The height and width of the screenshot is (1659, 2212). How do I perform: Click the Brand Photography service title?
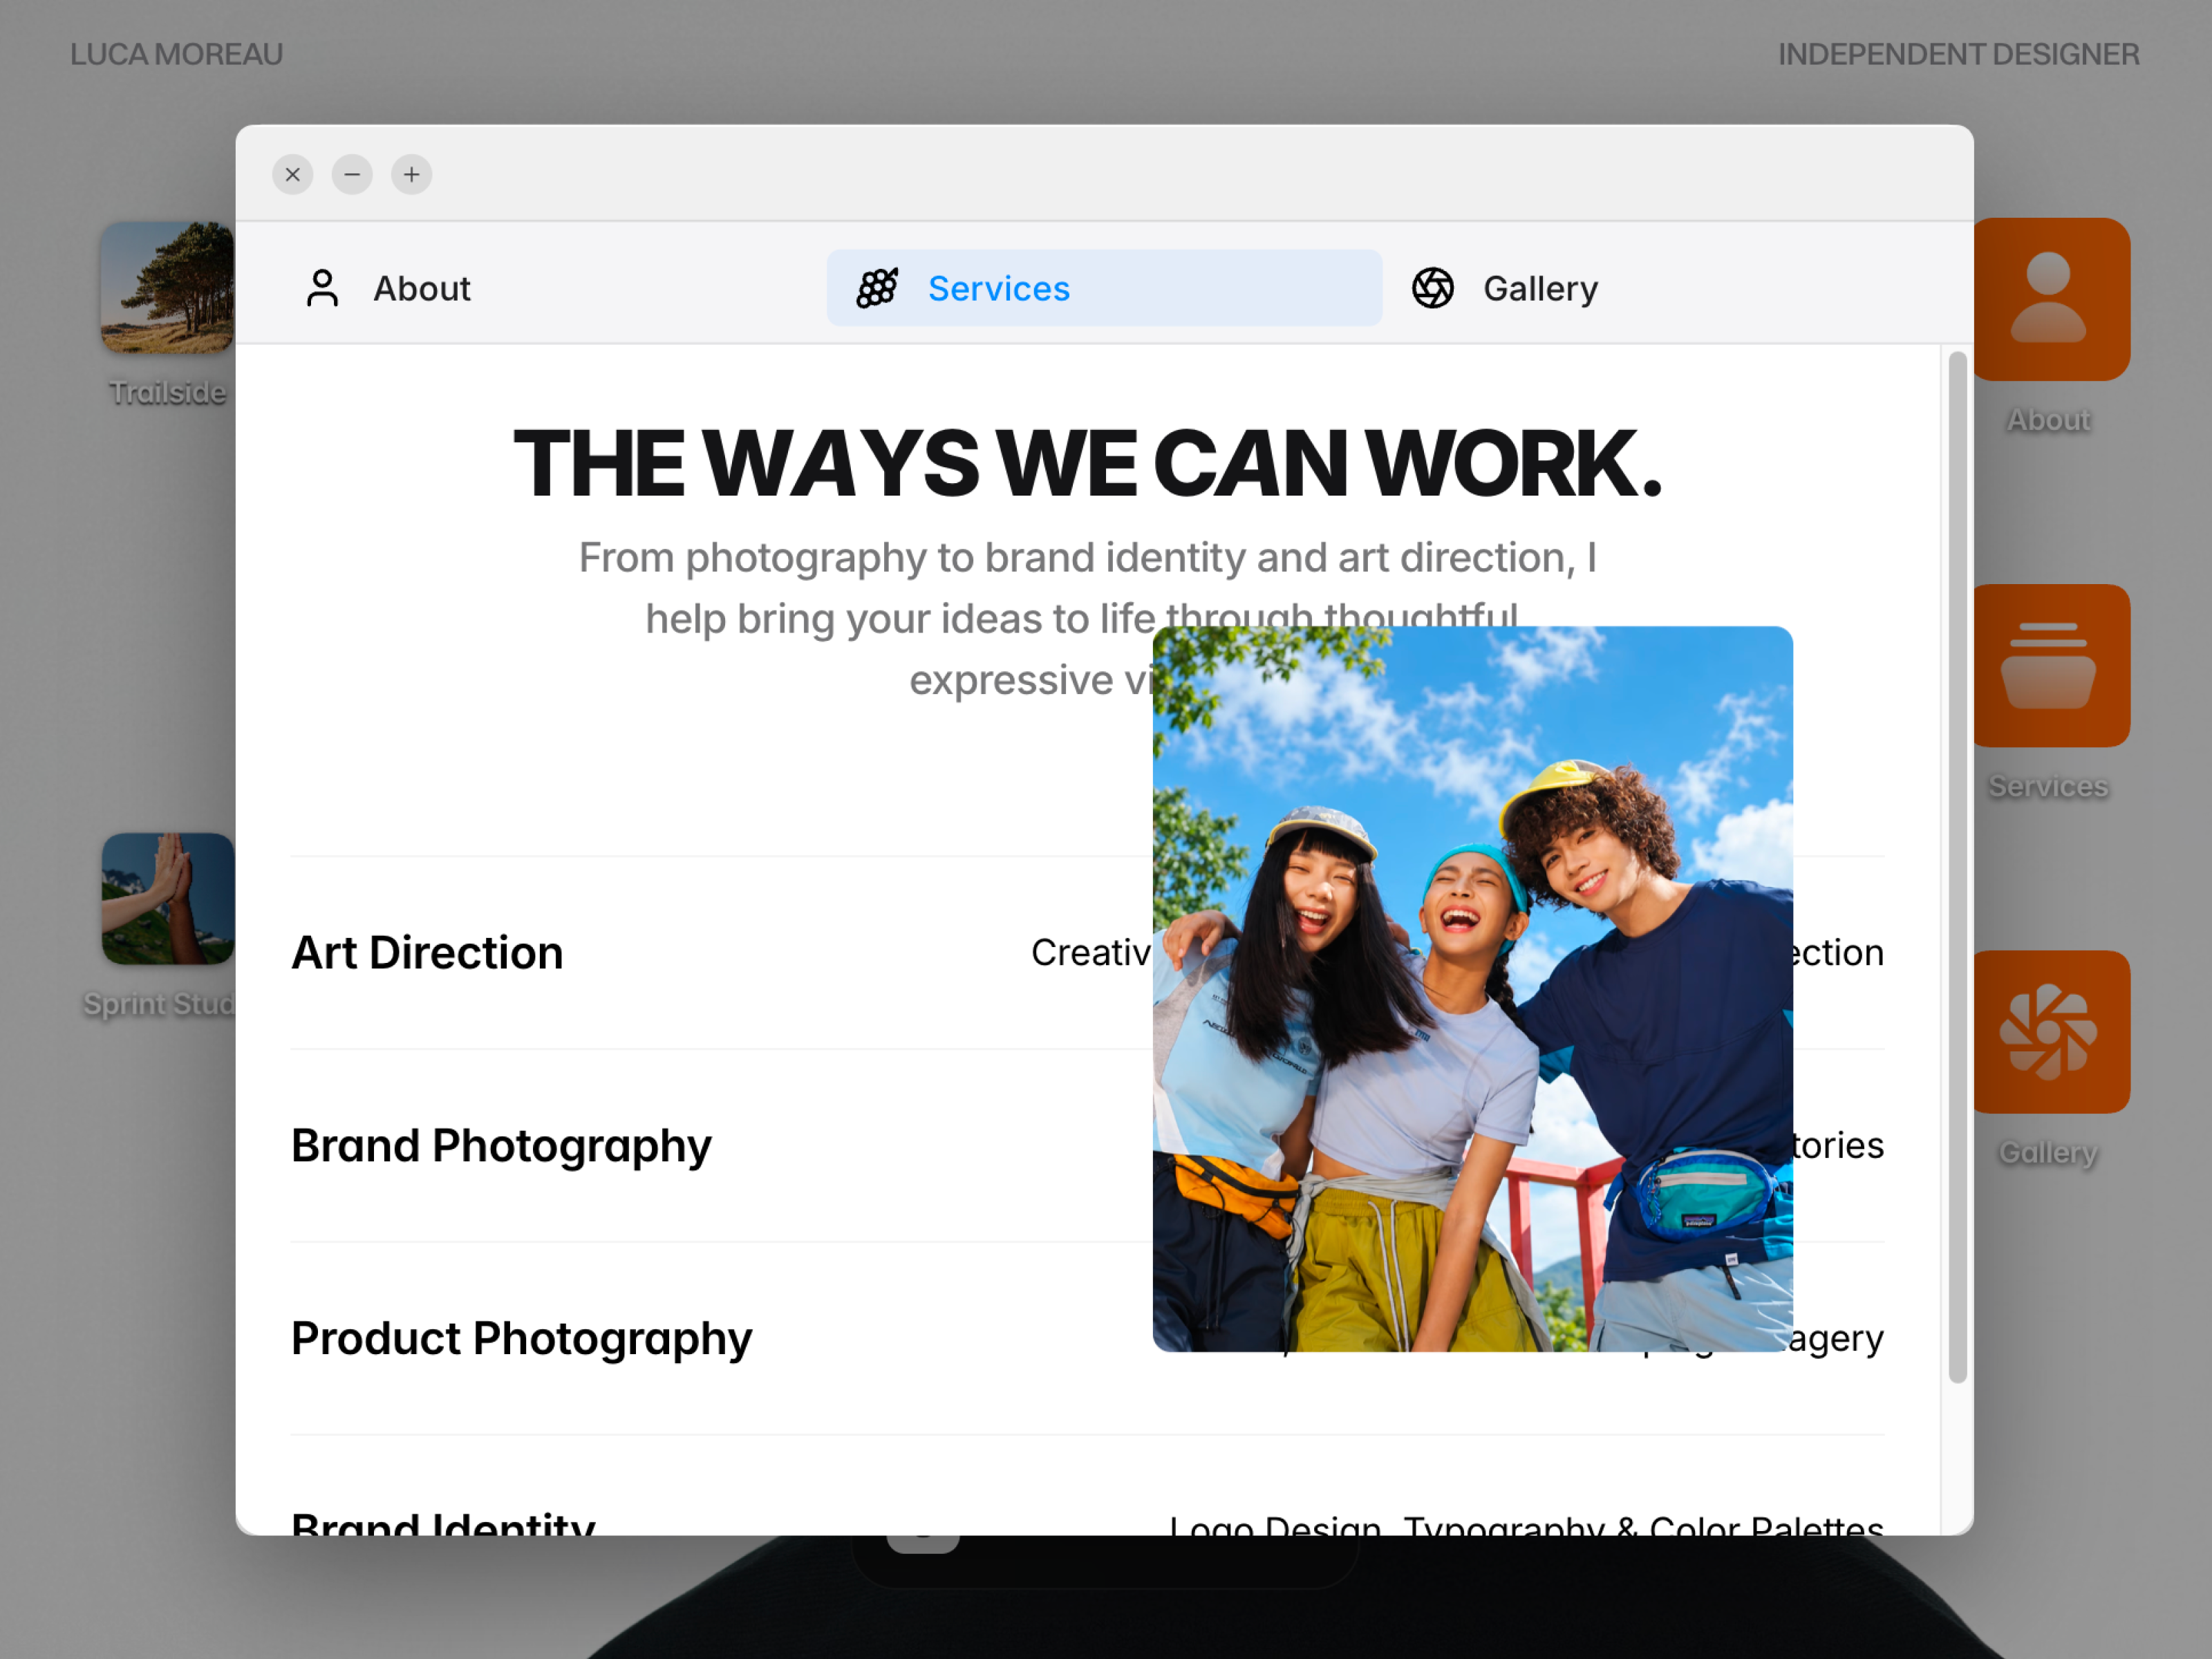click(x=501, y=1146)
